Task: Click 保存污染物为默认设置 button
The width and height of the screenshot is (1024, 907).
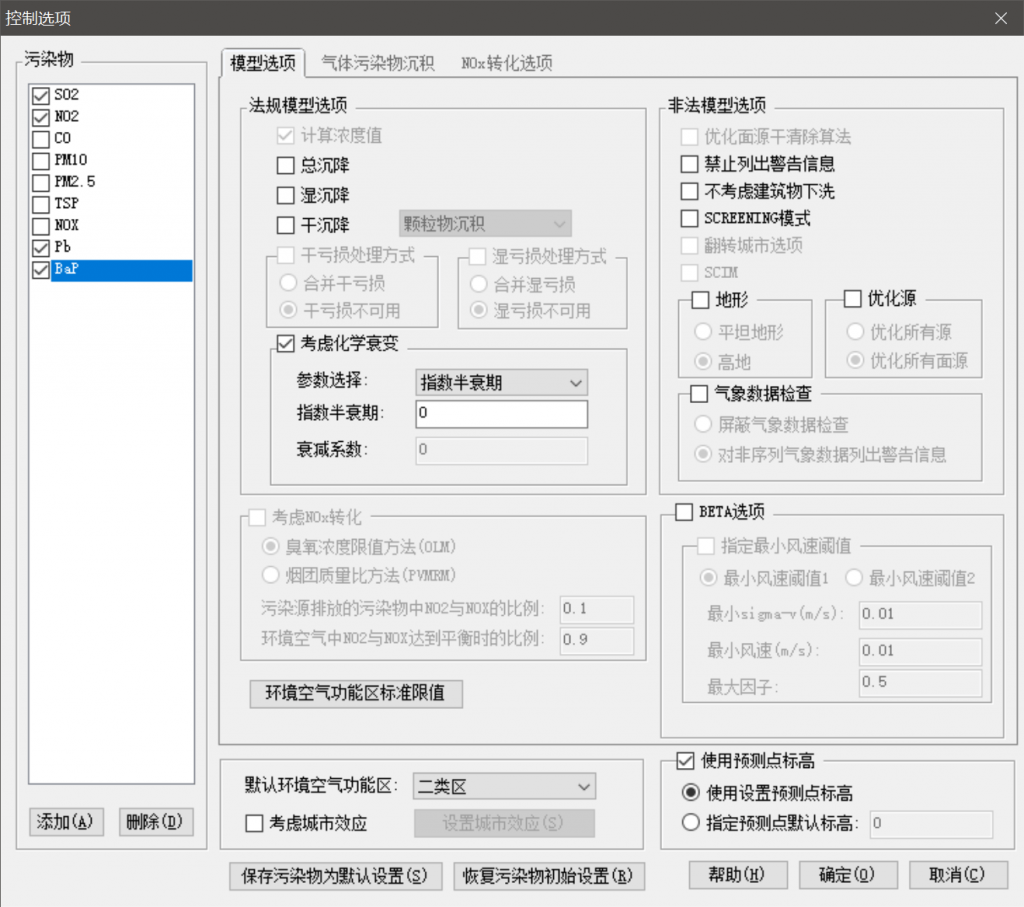Action: 335,876
